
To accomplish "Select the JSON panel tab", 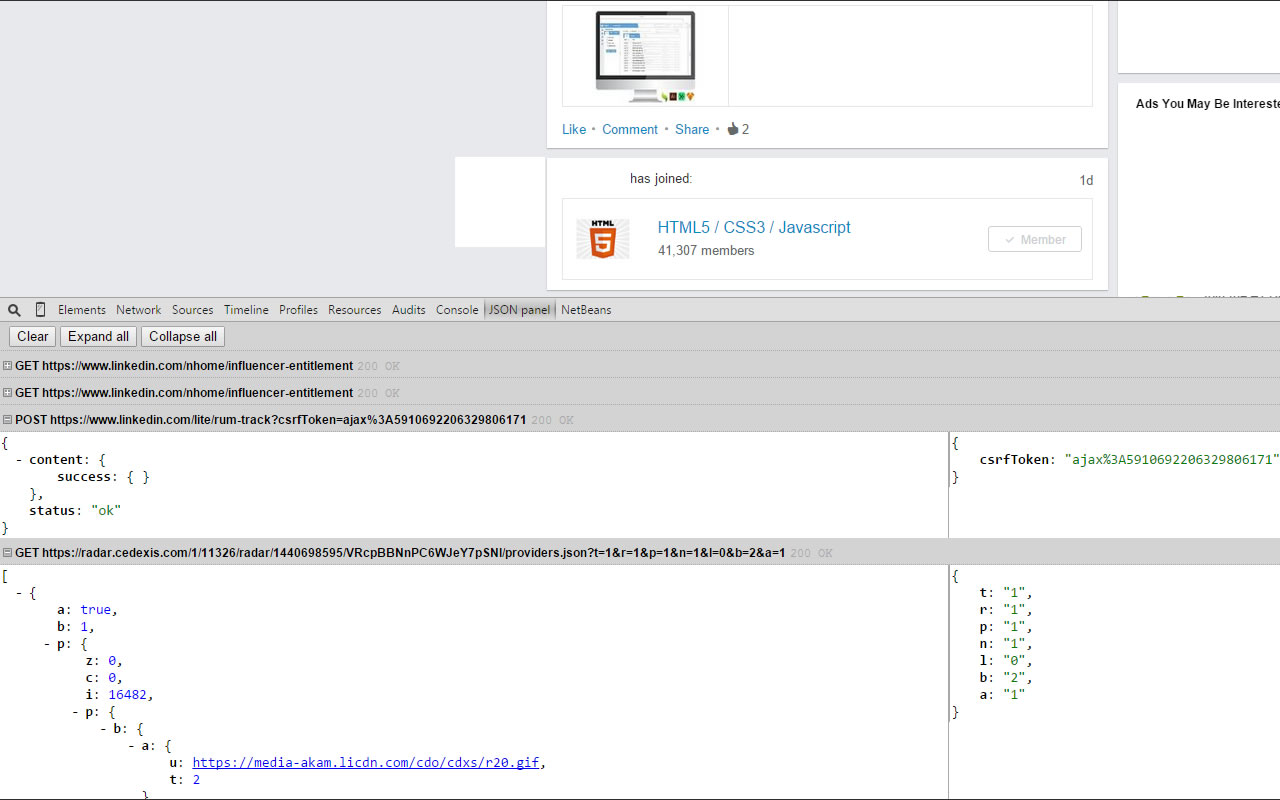I will (x=519, y=310).
